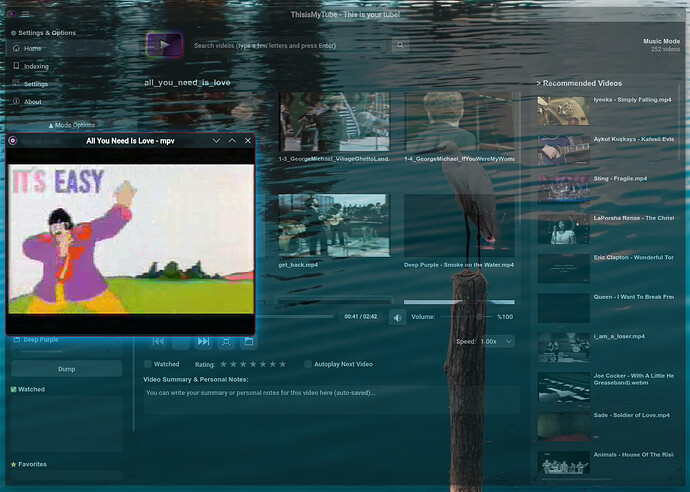Click the 00:41 / 02:42 time display

tap(360, 316)
